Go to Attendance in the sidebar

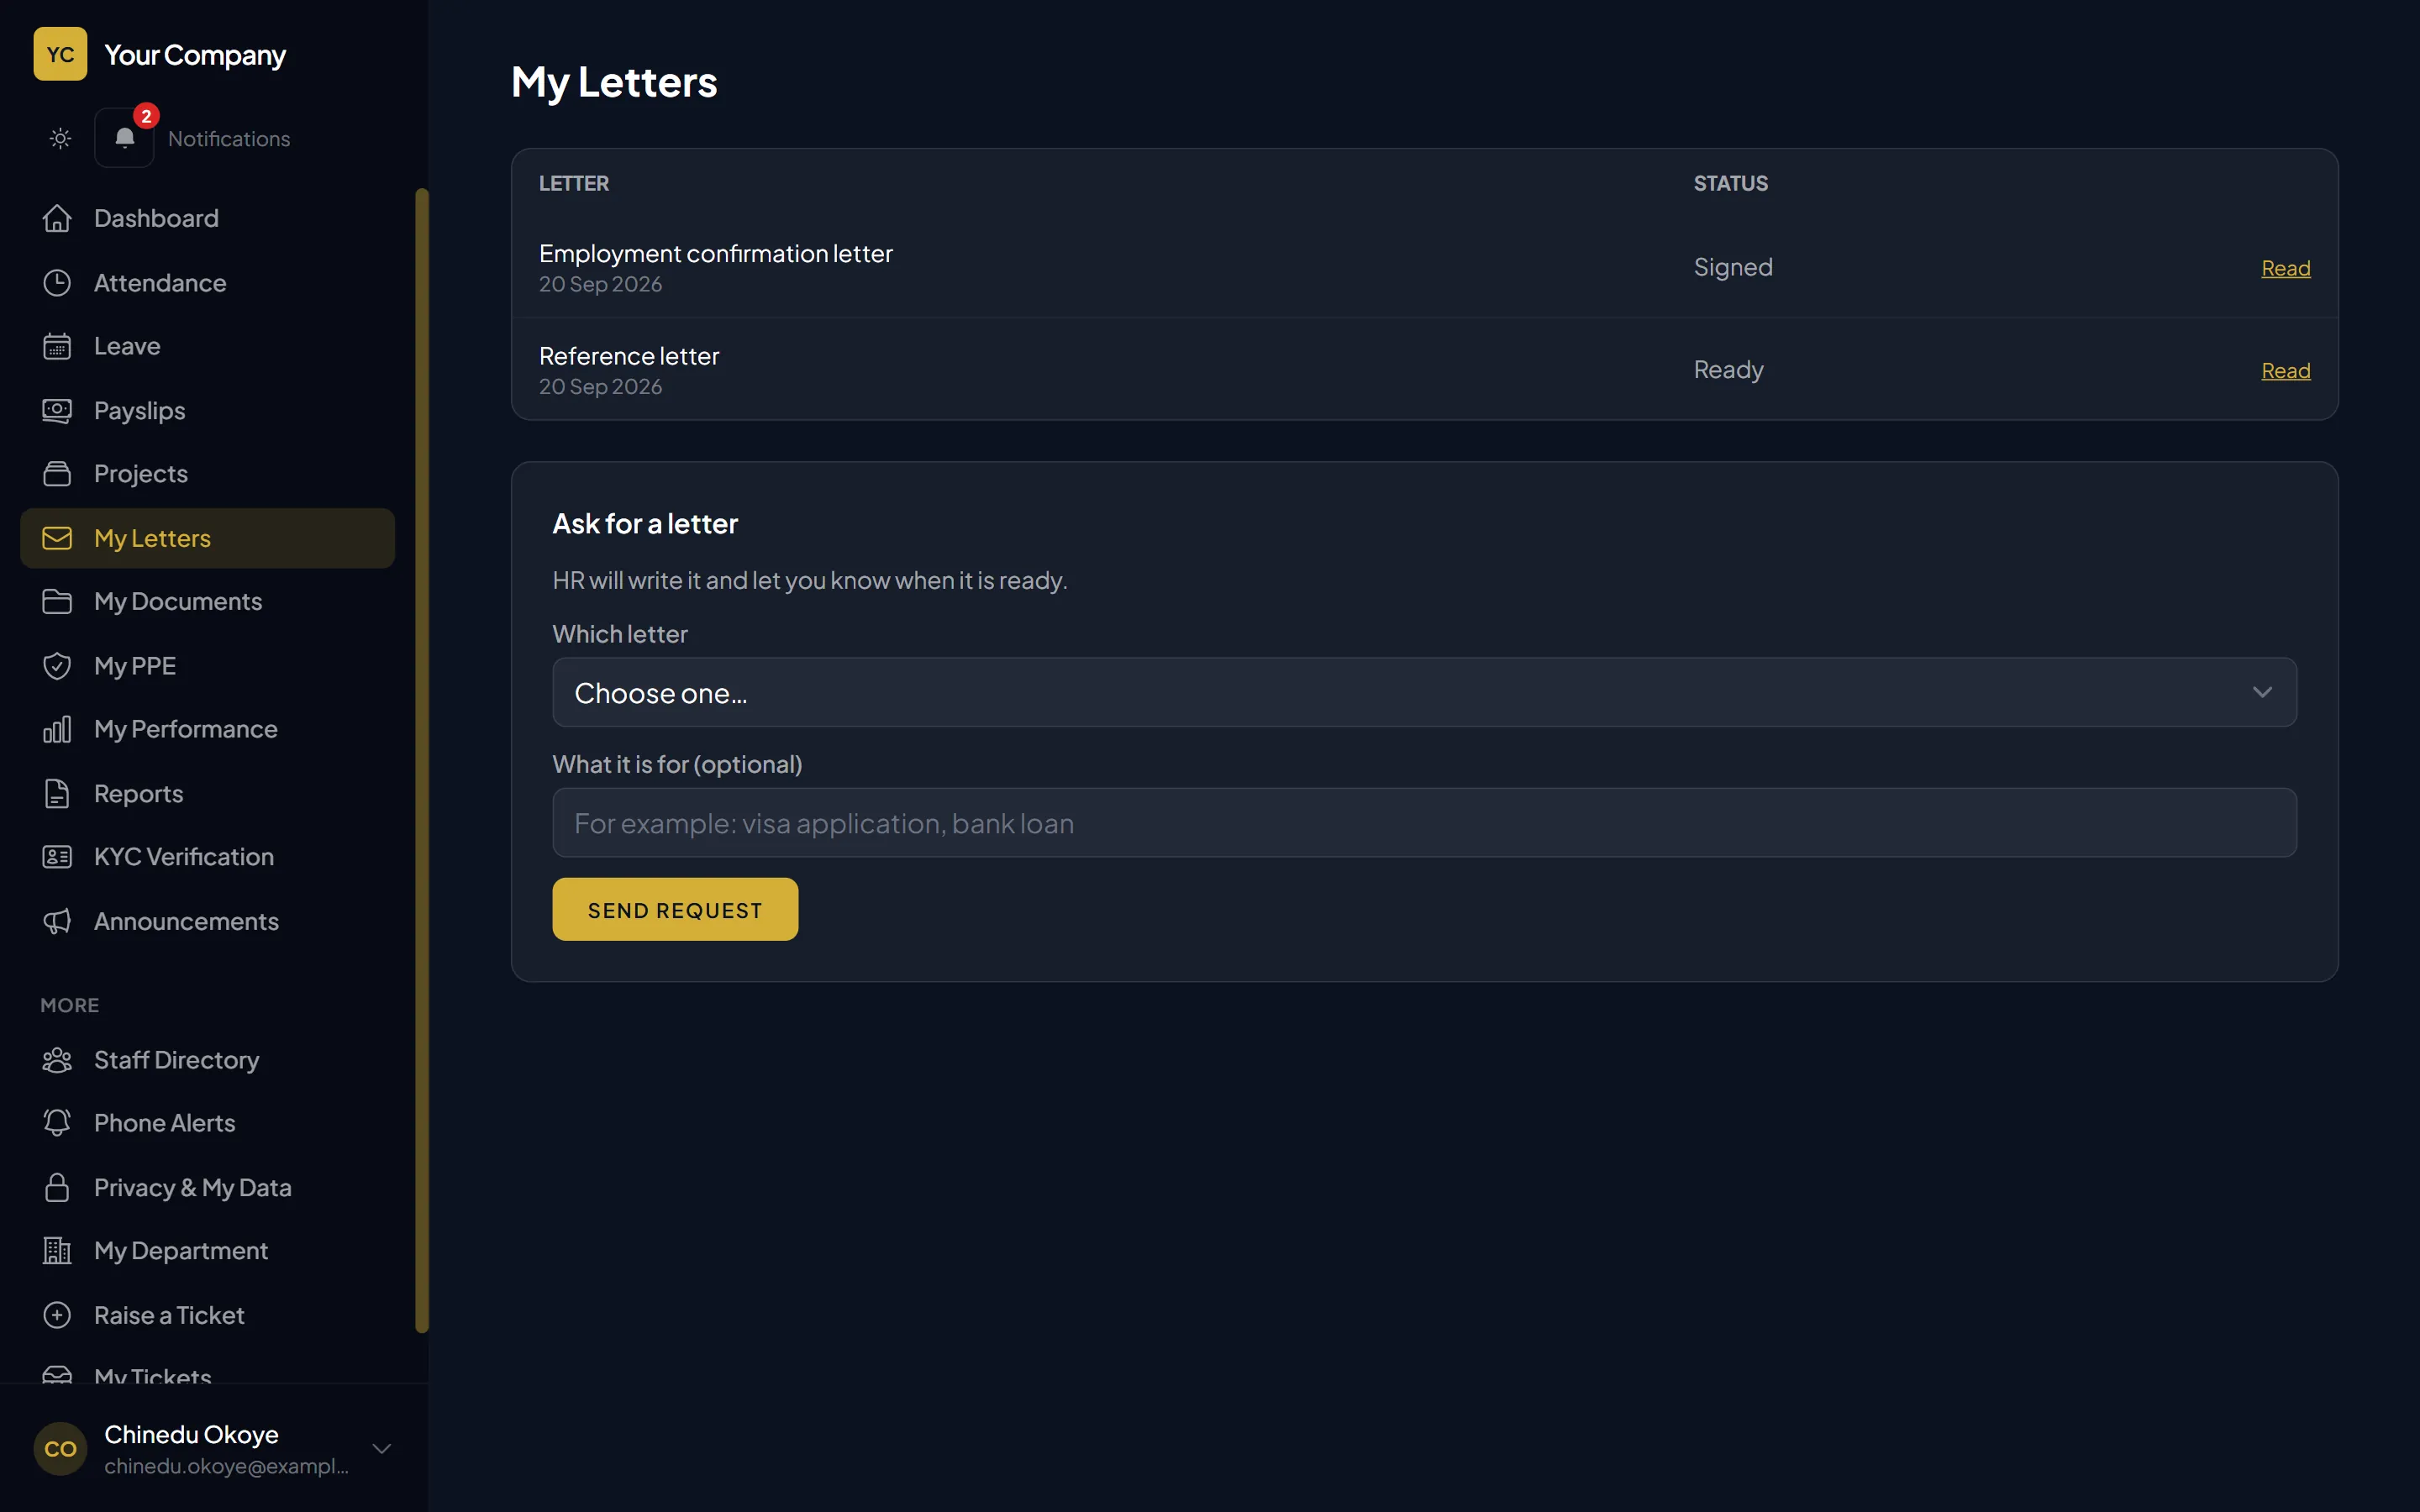[x=207, y=283]
